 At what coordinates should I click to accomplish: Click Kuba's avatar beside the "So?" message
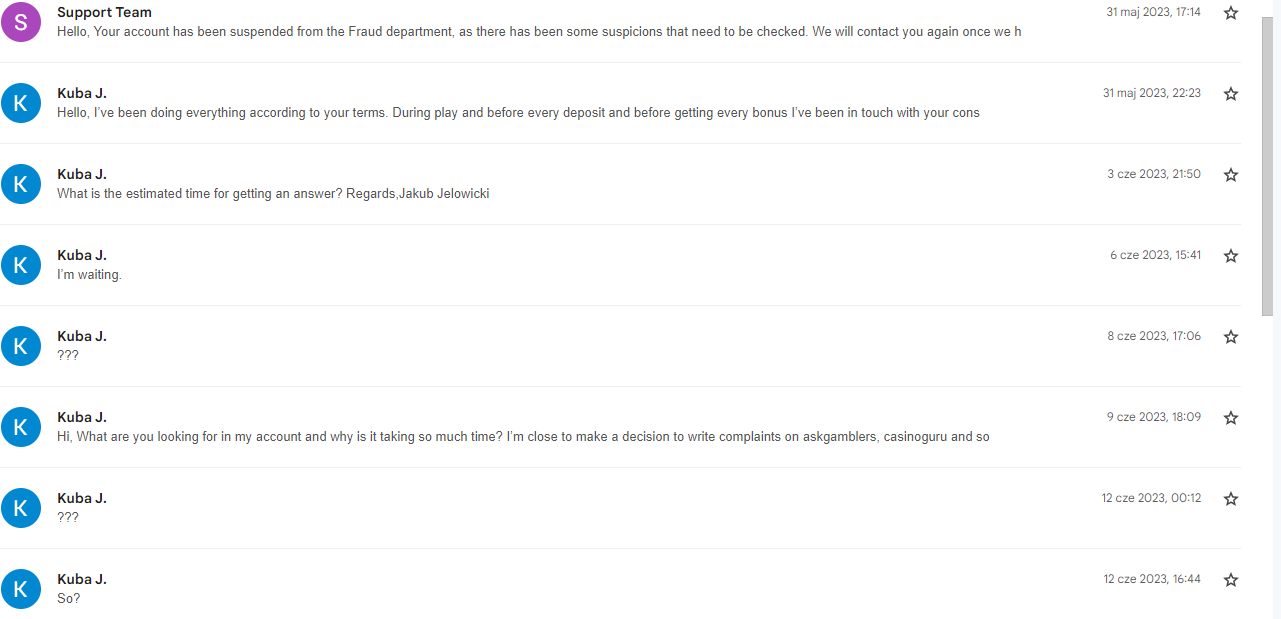tap(21, 589)
